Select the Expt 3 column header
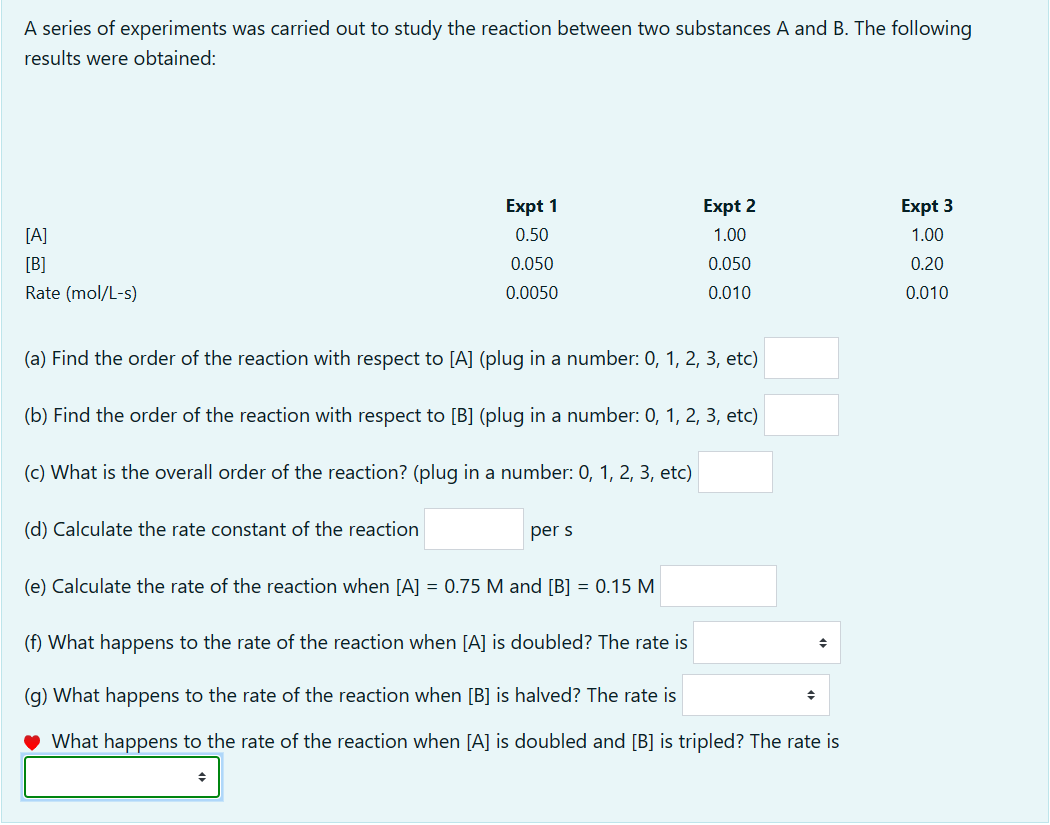This screenshot has width=1050, height=825. pos(926,205)
